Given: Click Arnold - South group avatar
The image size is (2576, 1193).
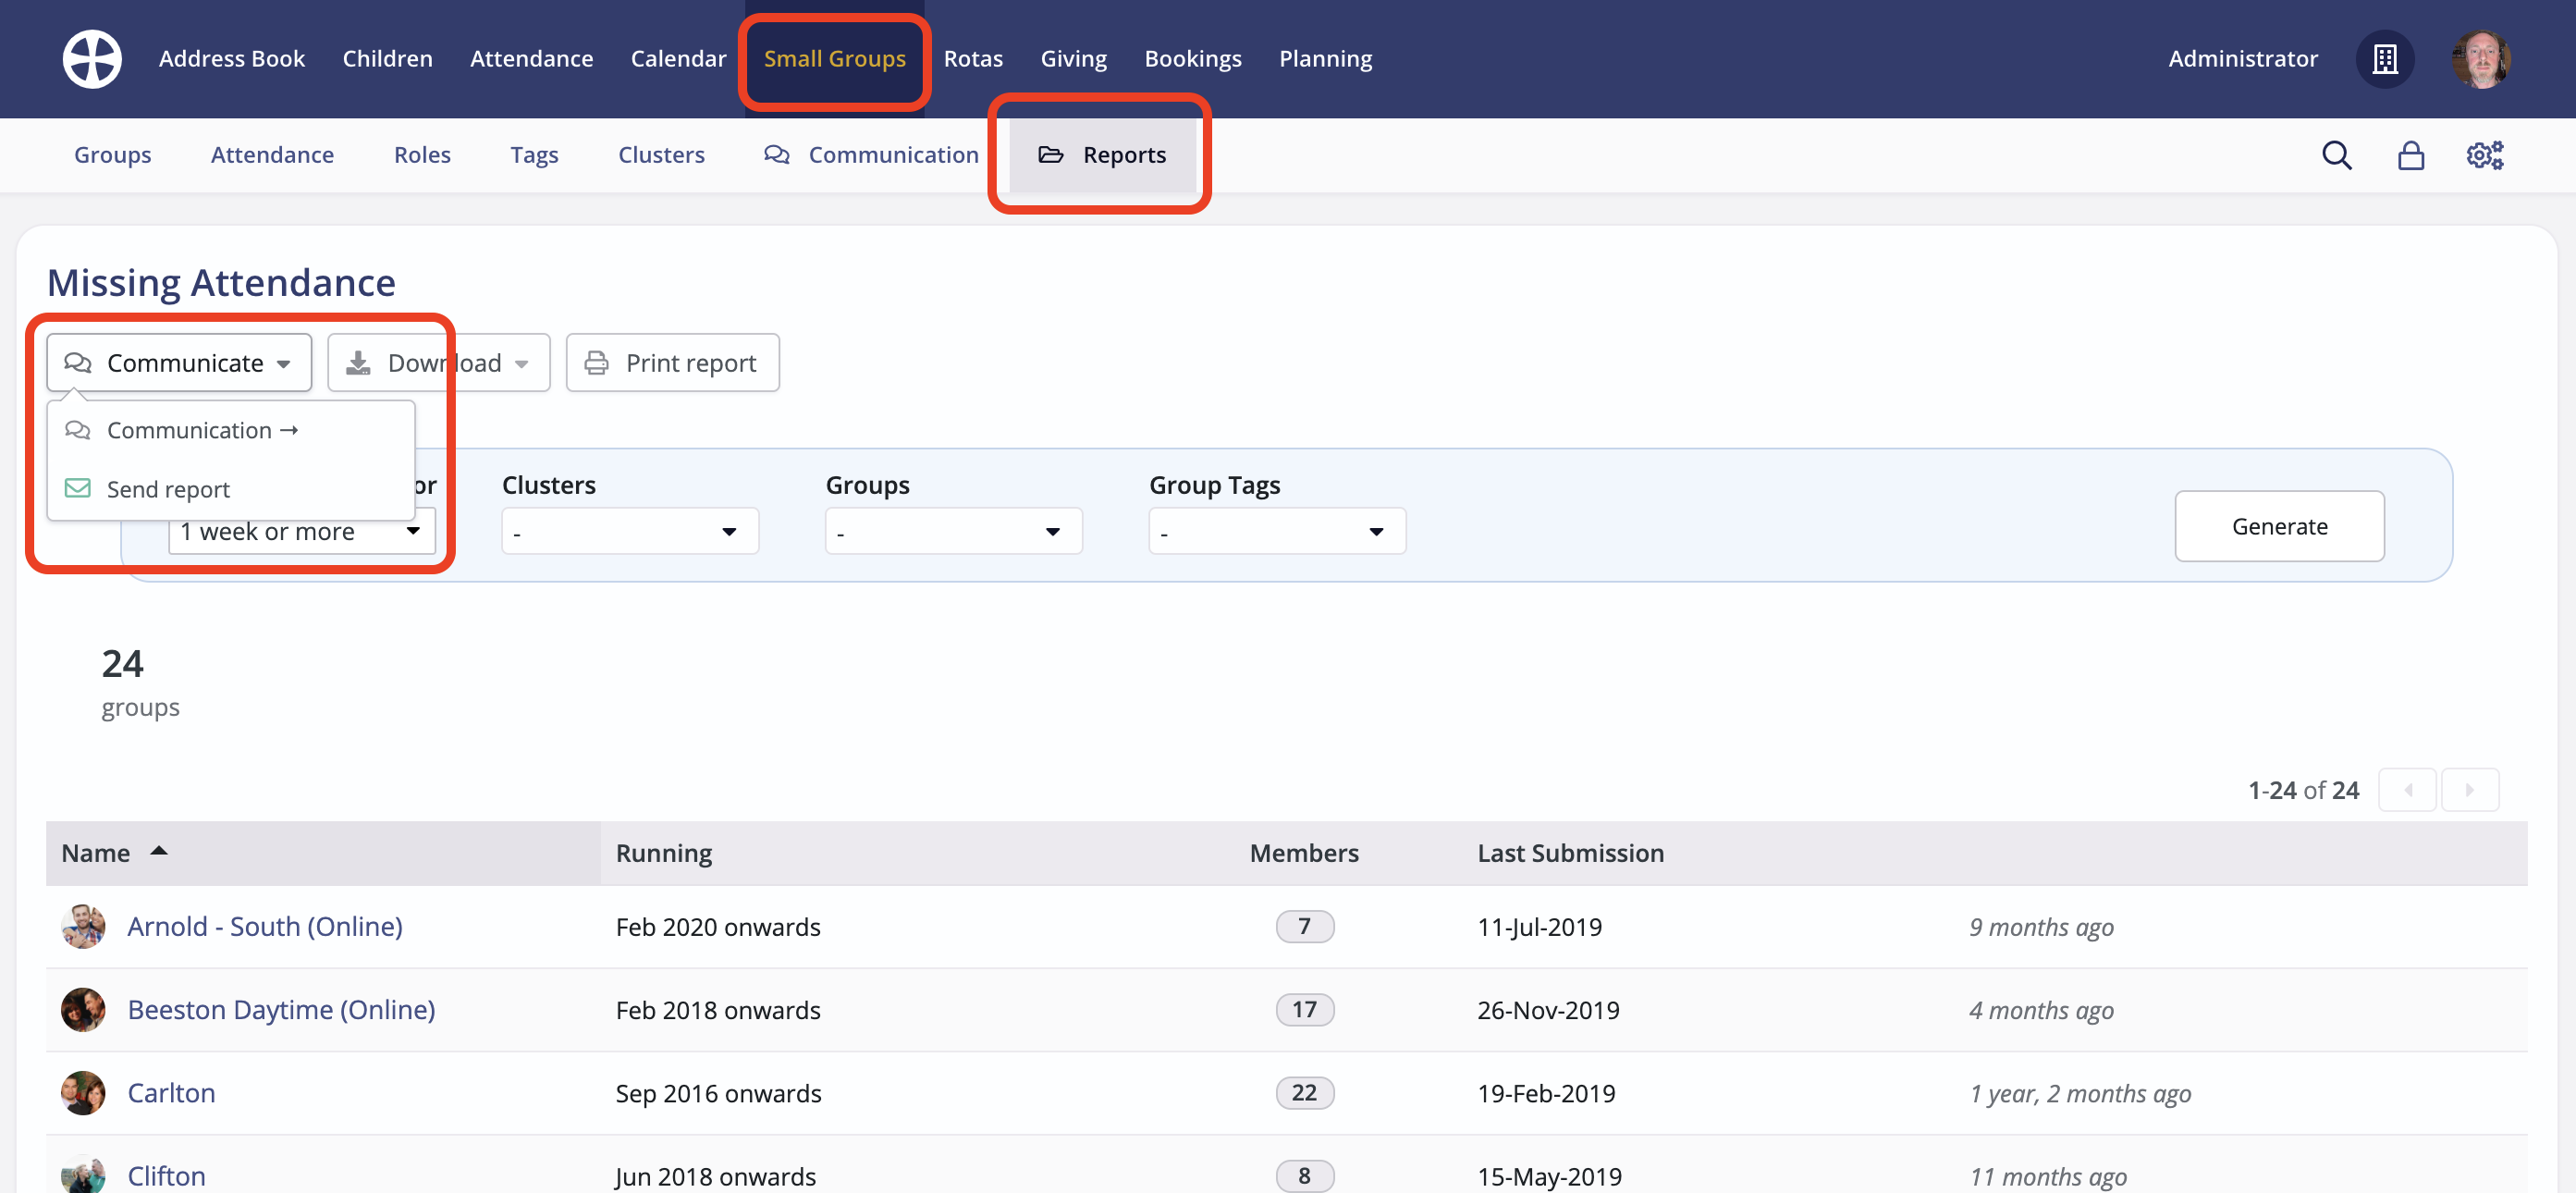Looking at the screenshot, I should [x=83, y=926].
